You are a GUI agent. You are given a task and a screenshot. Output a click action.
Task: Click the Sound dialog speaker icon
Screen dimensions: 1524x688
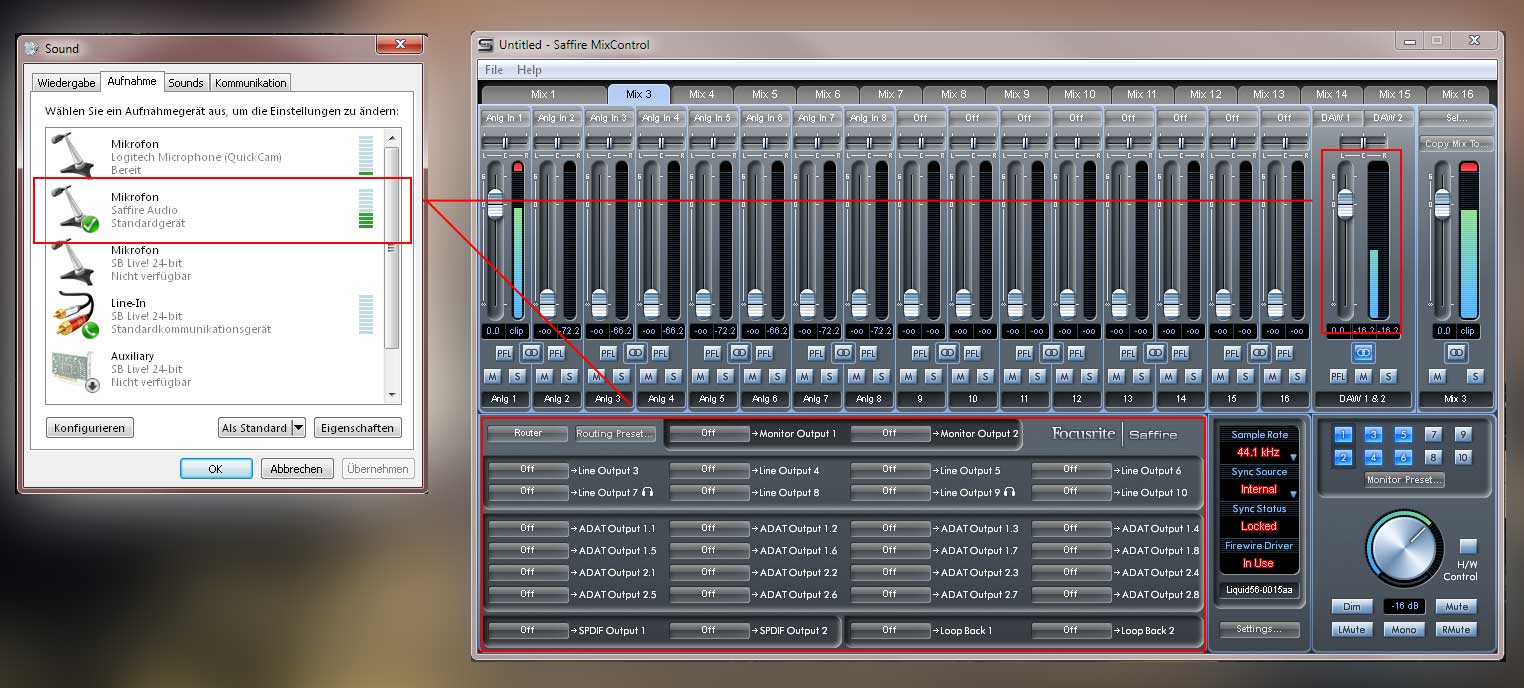pyautogui.click(x=31, y=48)
